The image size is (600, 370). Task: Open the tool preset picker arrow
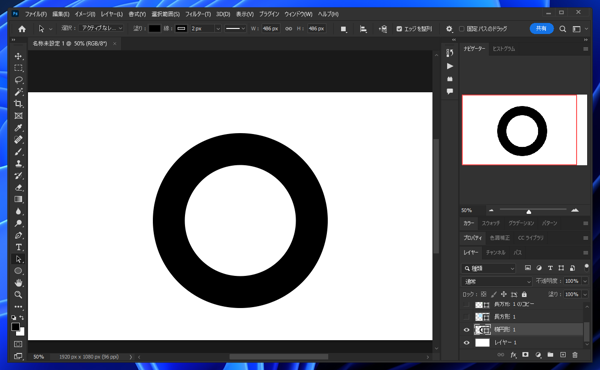pyautogui.click(x=51, y=29)
